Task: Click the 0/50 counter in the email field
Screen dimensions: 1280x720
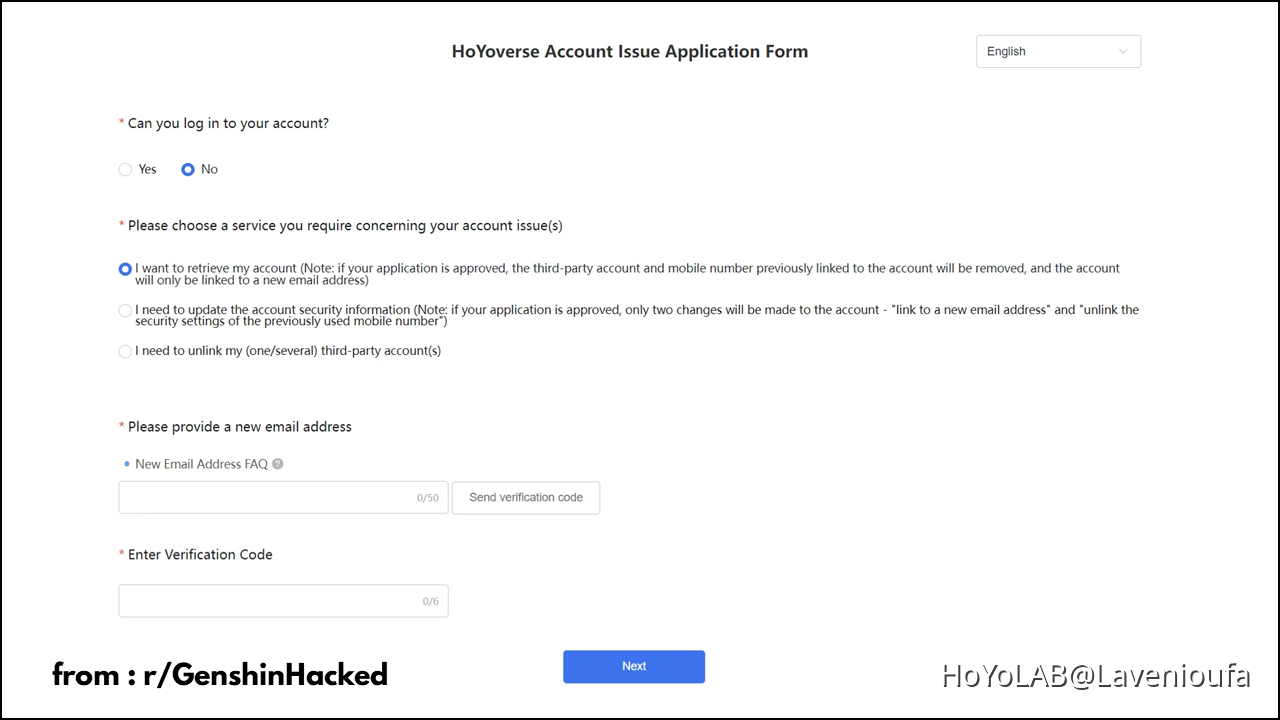Action: pos(427,497)
